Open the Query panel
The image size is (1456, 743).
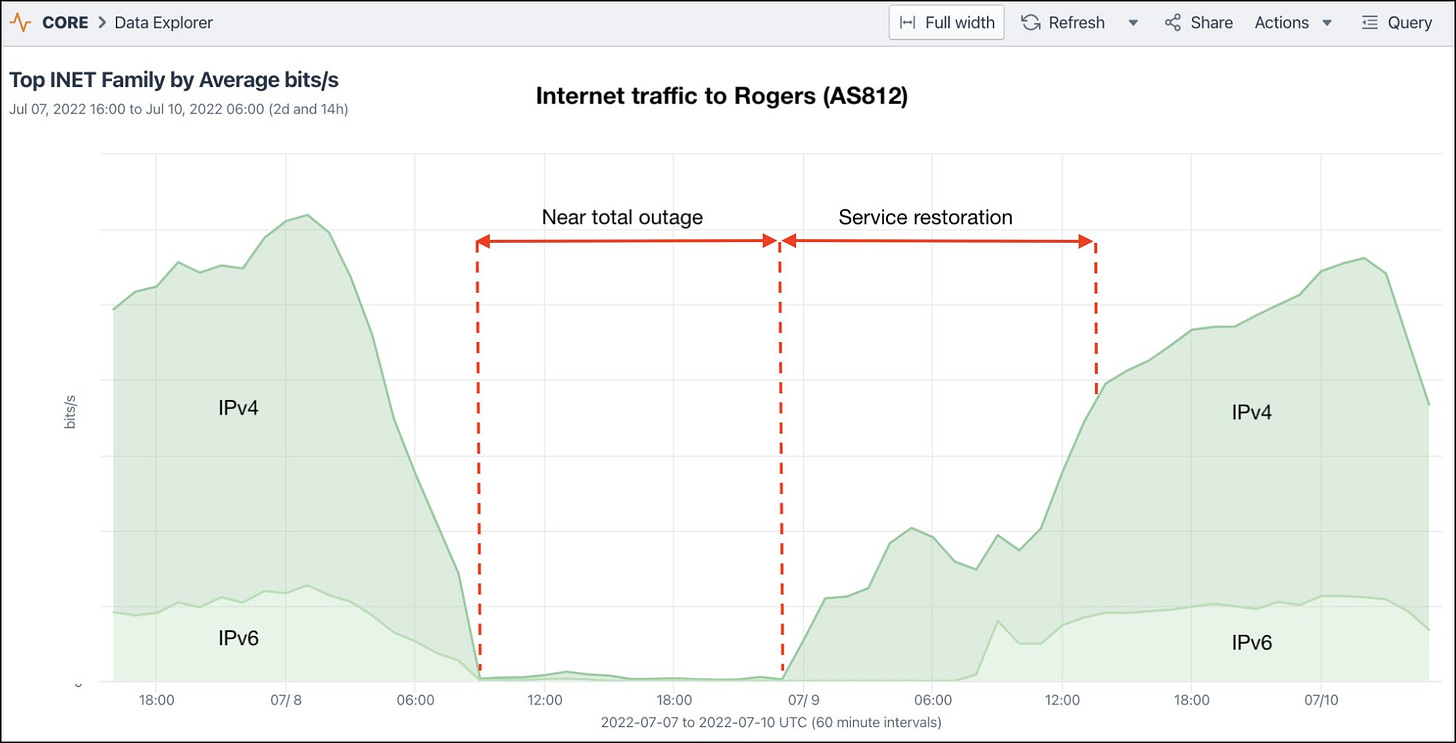(x=1397, y=22)
